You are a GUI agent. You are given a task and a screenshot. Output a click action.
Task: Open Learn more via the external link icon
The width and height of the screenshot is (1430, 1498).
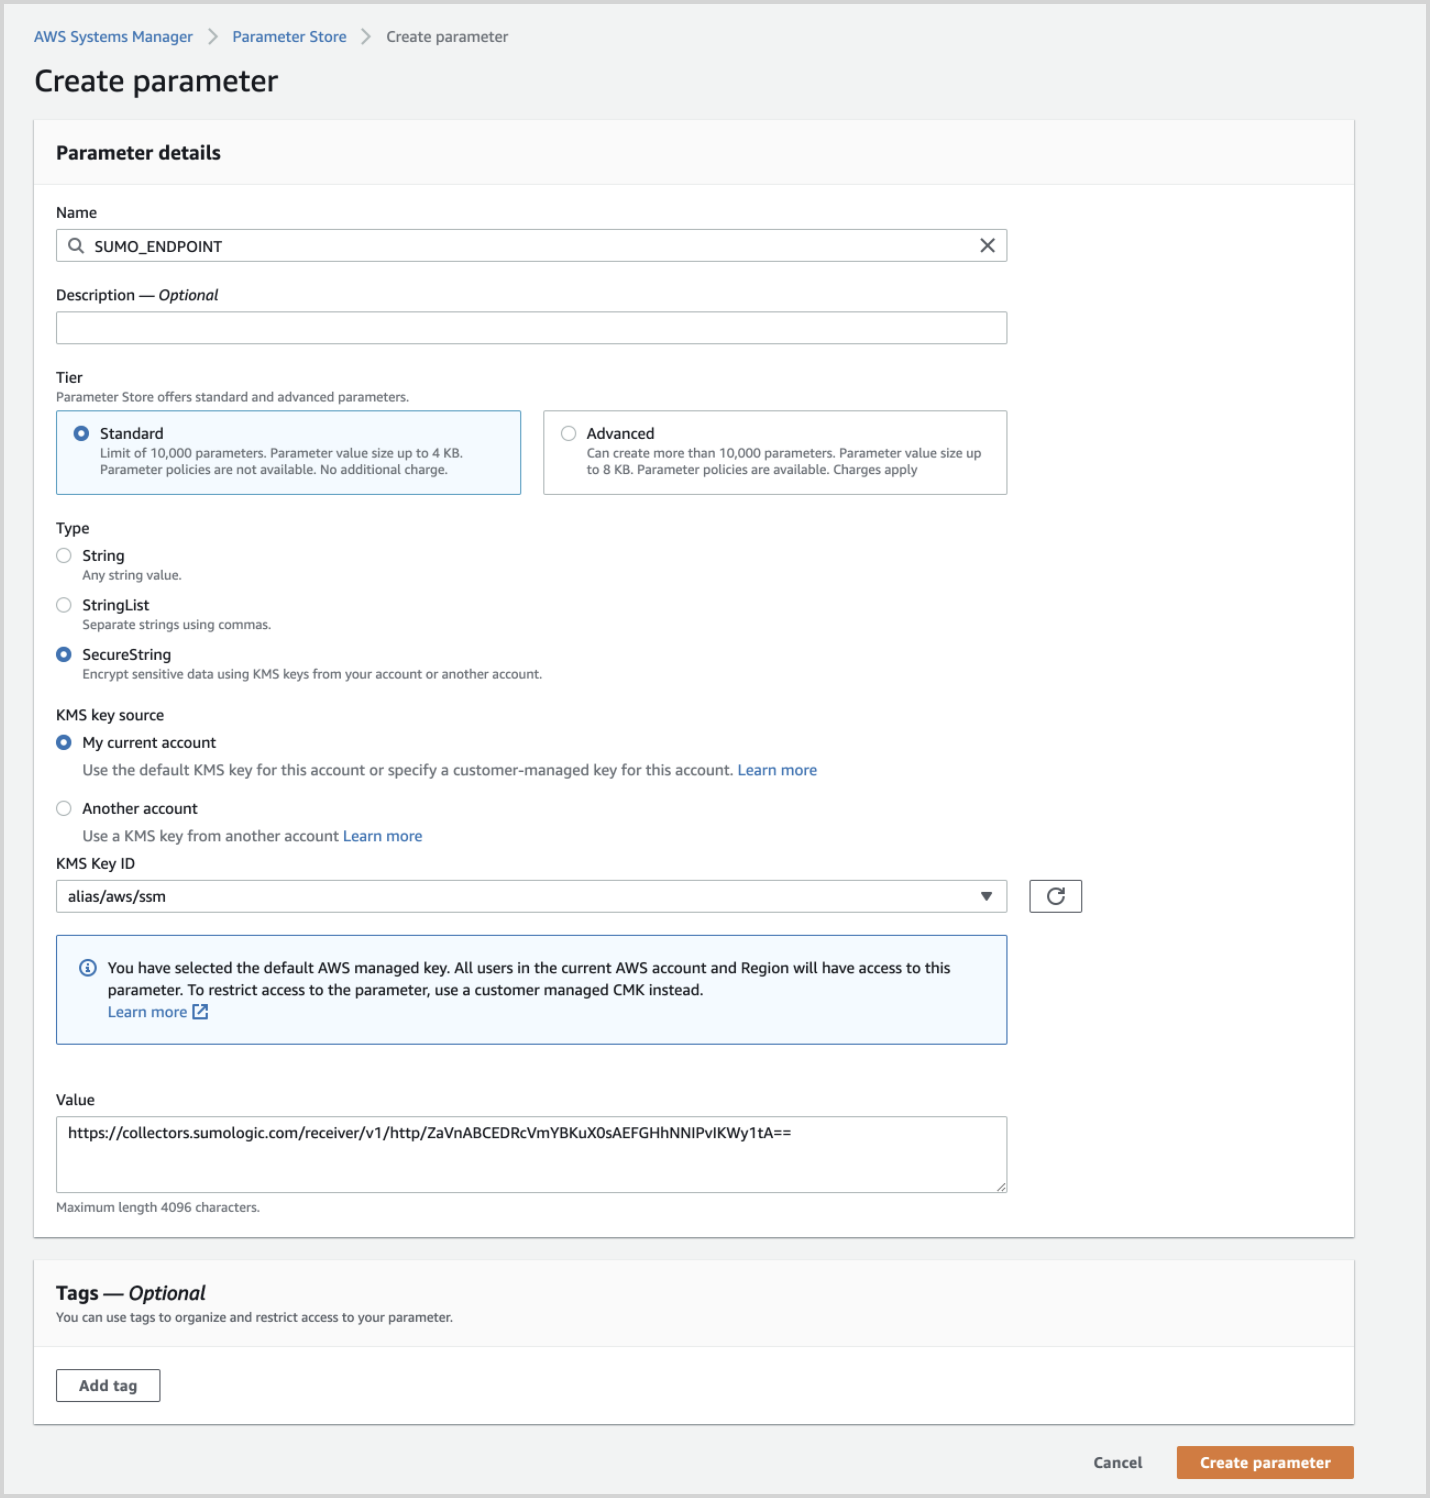[x=199, y=1011]
